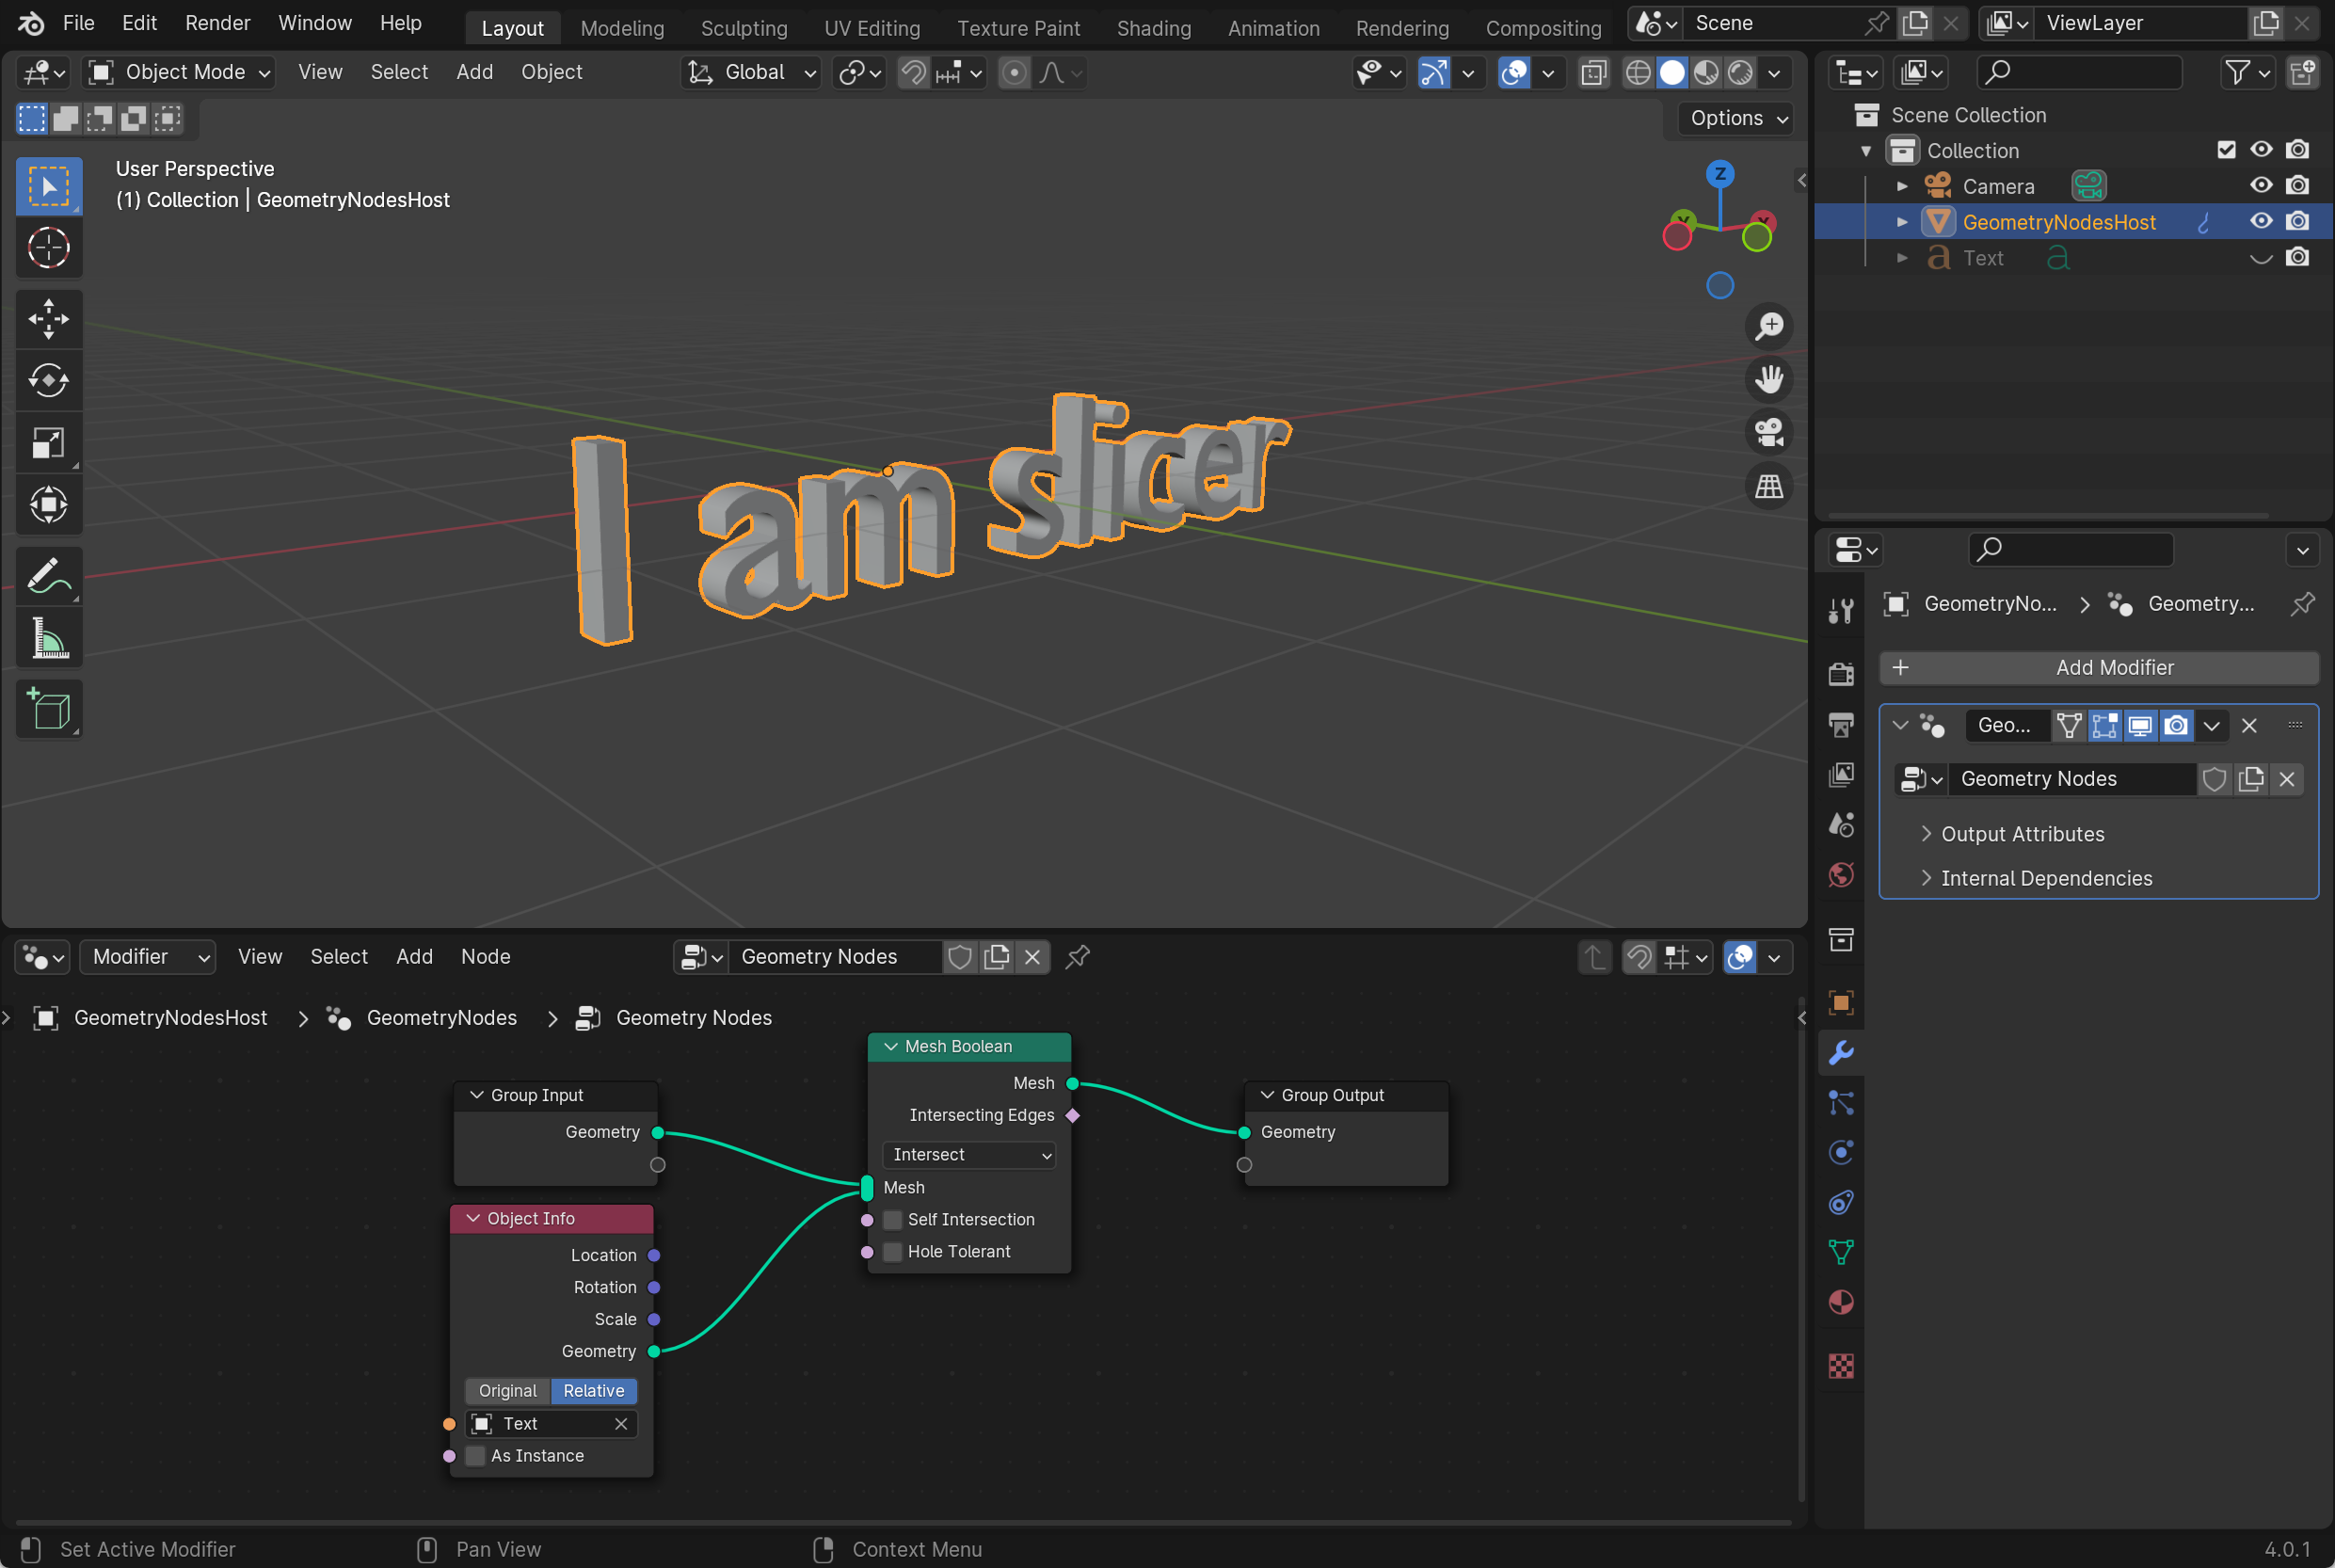Open Render Properties with the camera icon
The height and width of the screenshot is (1568, 2335).
coord(1841,673)
